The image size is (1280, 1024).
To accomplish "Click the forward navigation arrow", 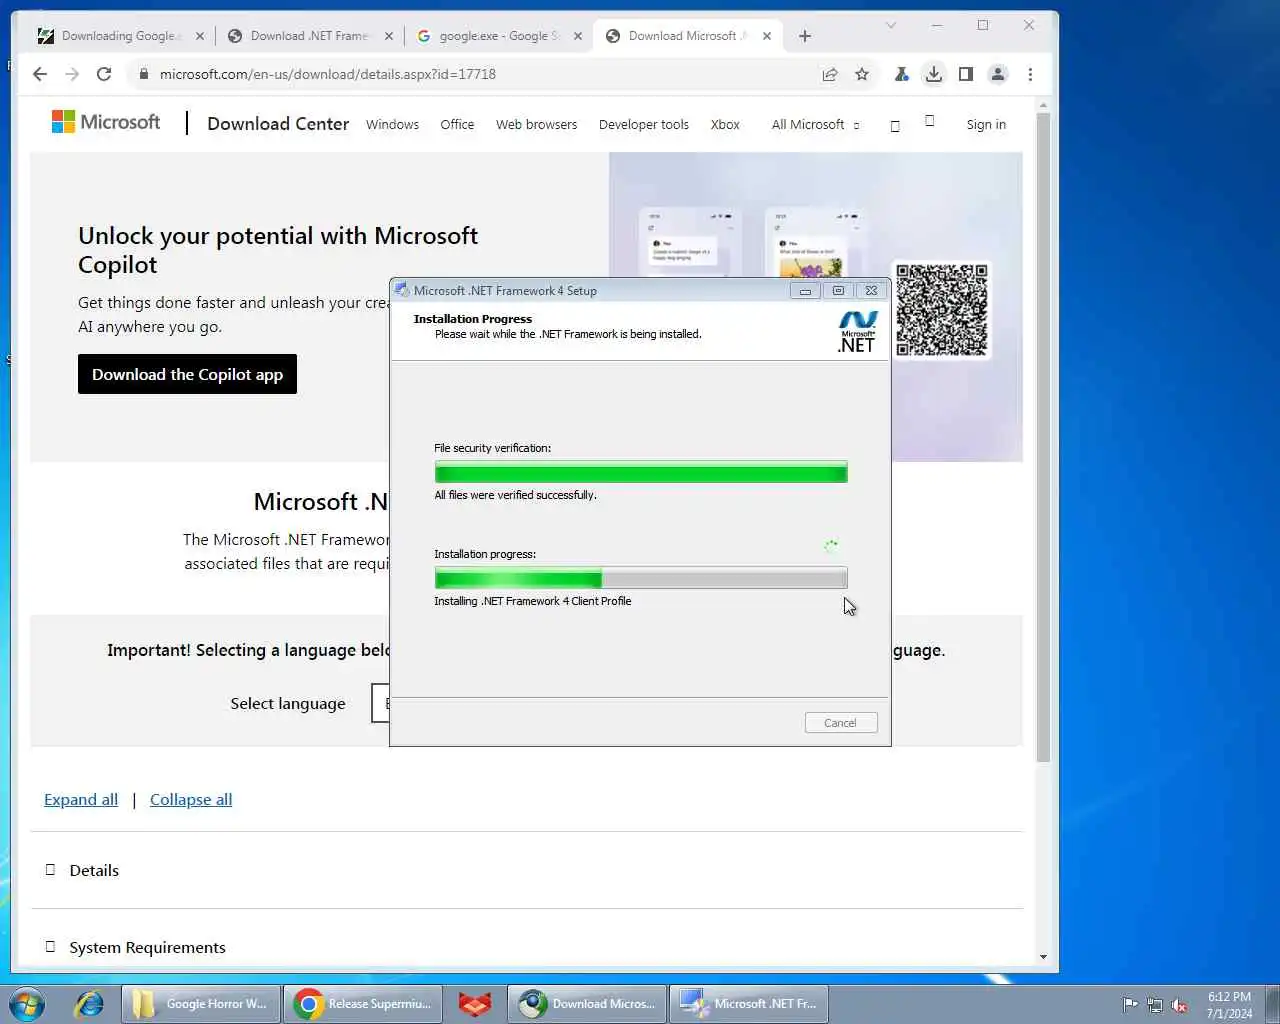I will [72, 74].
